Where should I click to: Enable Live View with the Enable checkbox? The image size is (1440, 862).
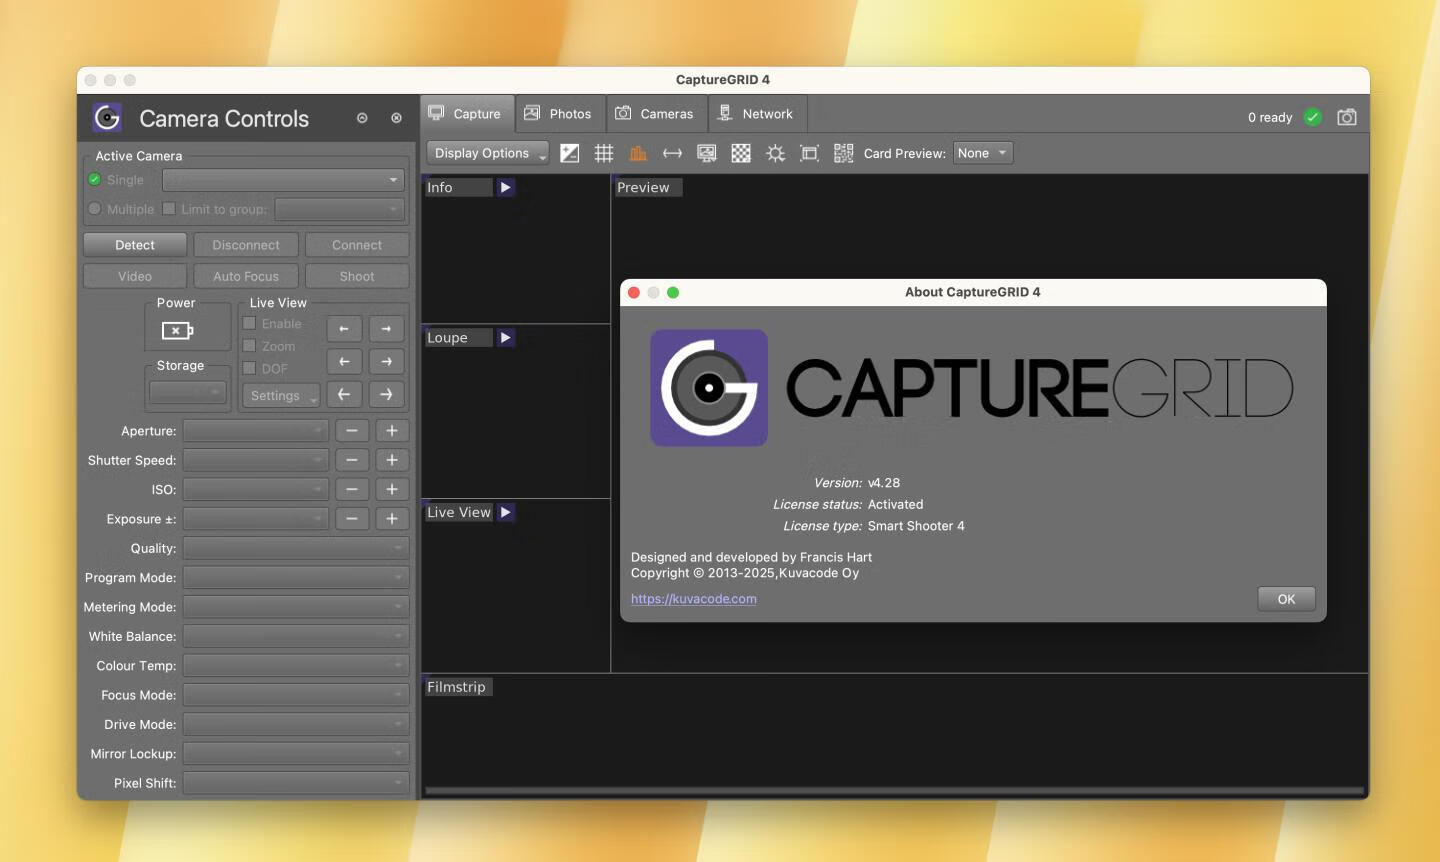pyautogui.click(x=248, y=323)
